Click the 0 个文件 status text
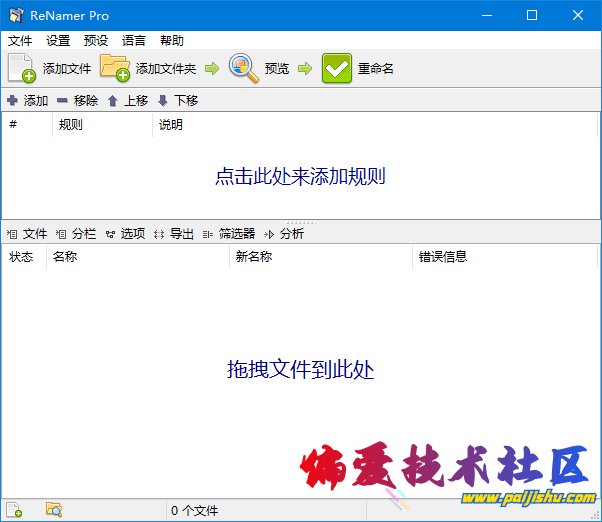 pos(194,510)
